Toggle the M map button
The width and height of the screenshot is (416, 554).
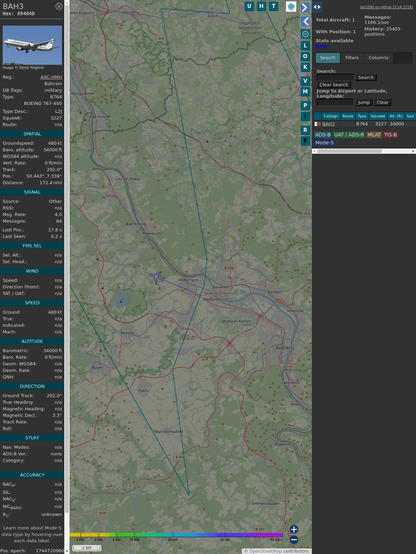point(305,92)
